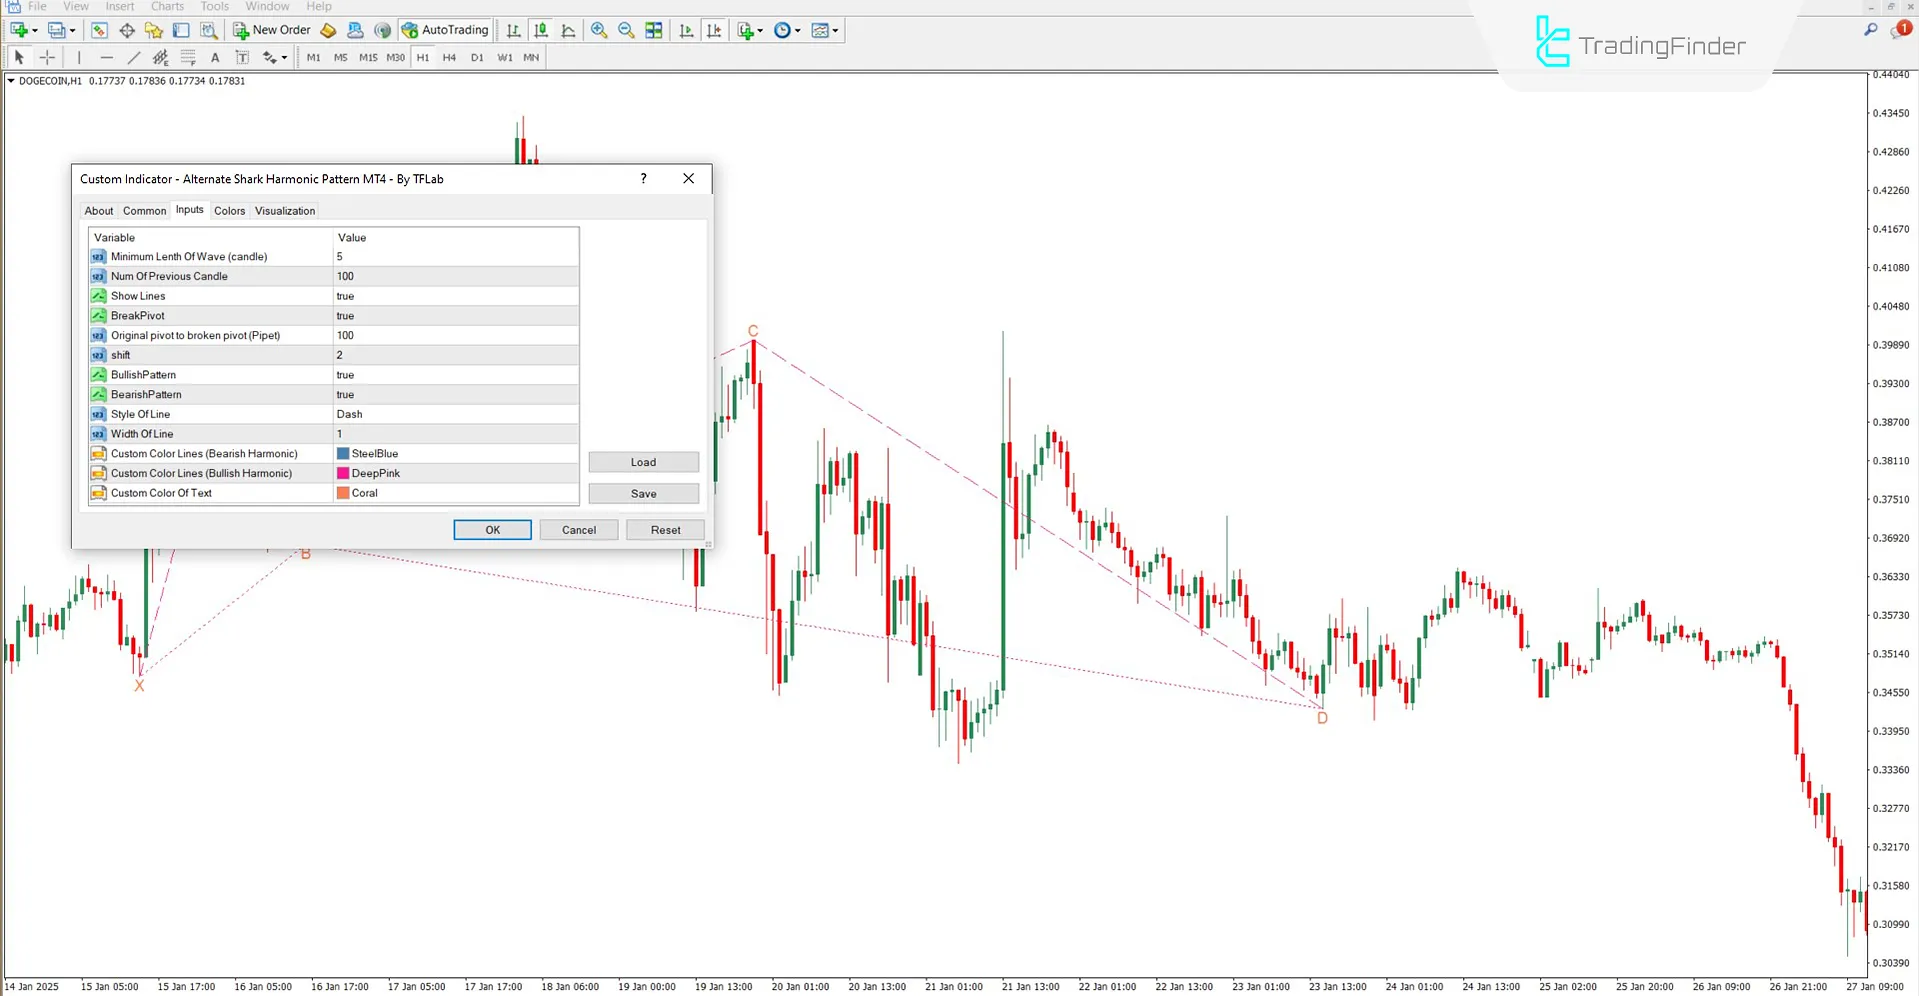Expand the chart templates dropdown

point(836,30)
